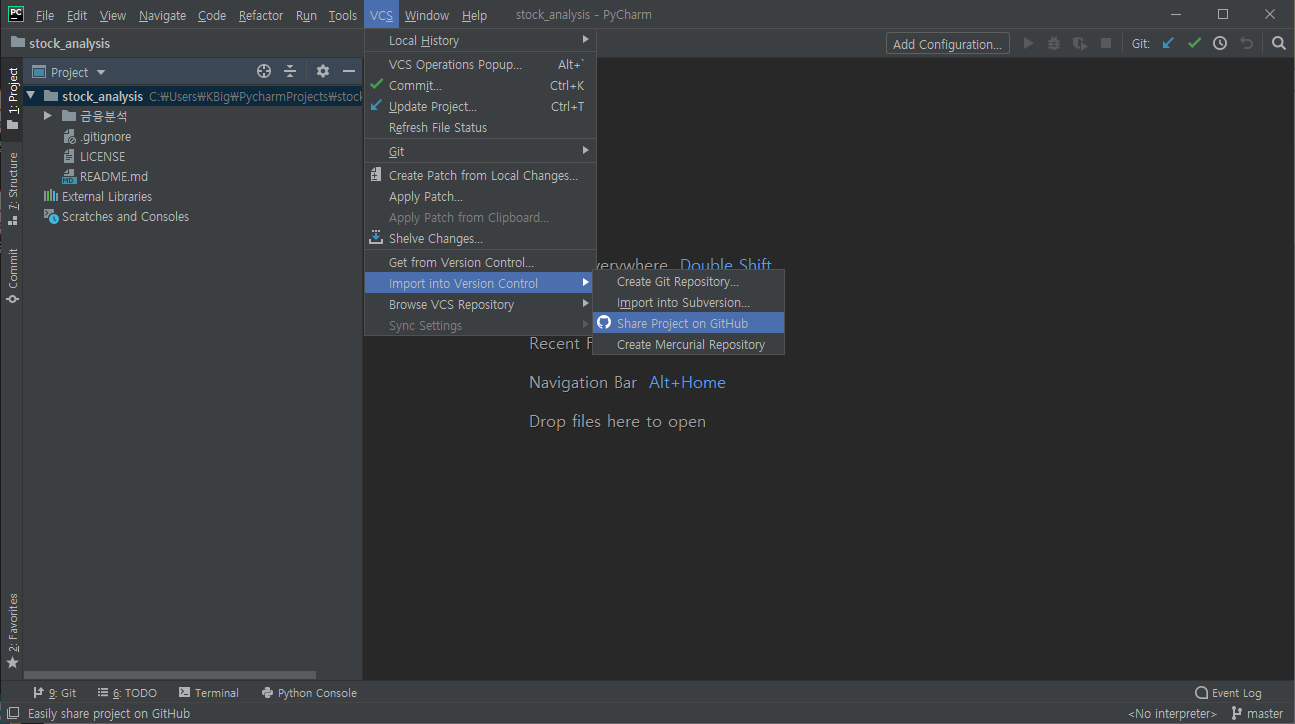Click the Git commit checkmark toolbar icon
Viewport: 1295px width, 724px height.
(x=1194, y=43)
